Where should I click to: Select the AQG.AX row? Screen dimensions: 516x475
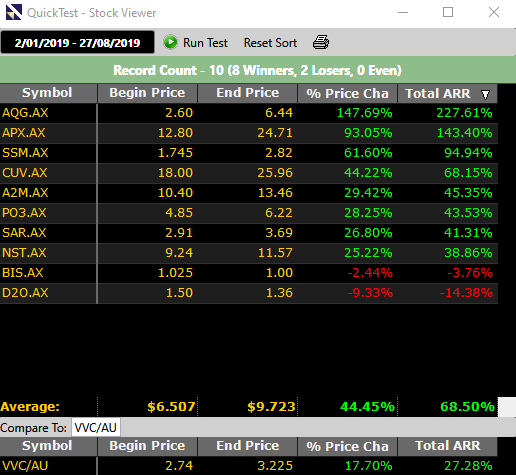click(249, 113)
